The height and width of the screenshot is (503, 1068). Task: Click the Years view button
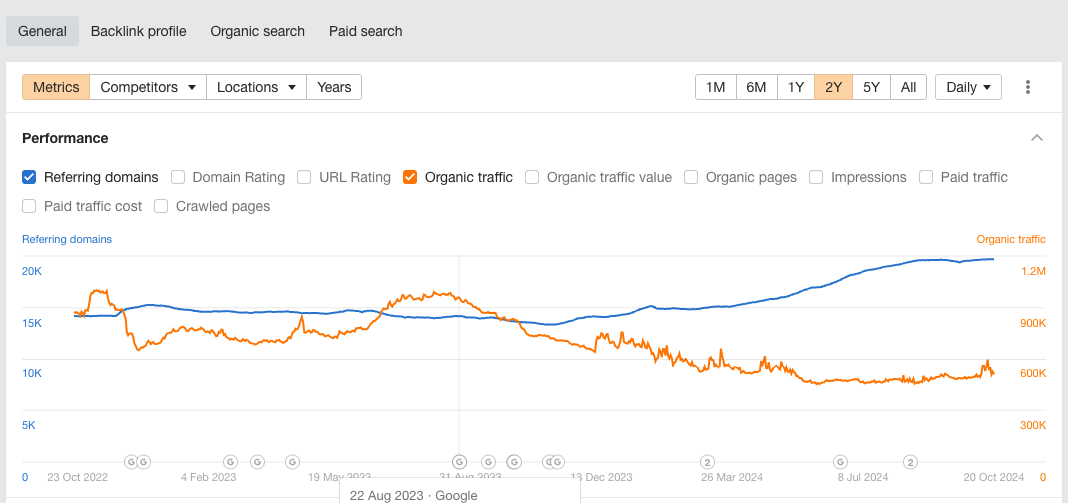pyautogui.click(x=334, y=87)
